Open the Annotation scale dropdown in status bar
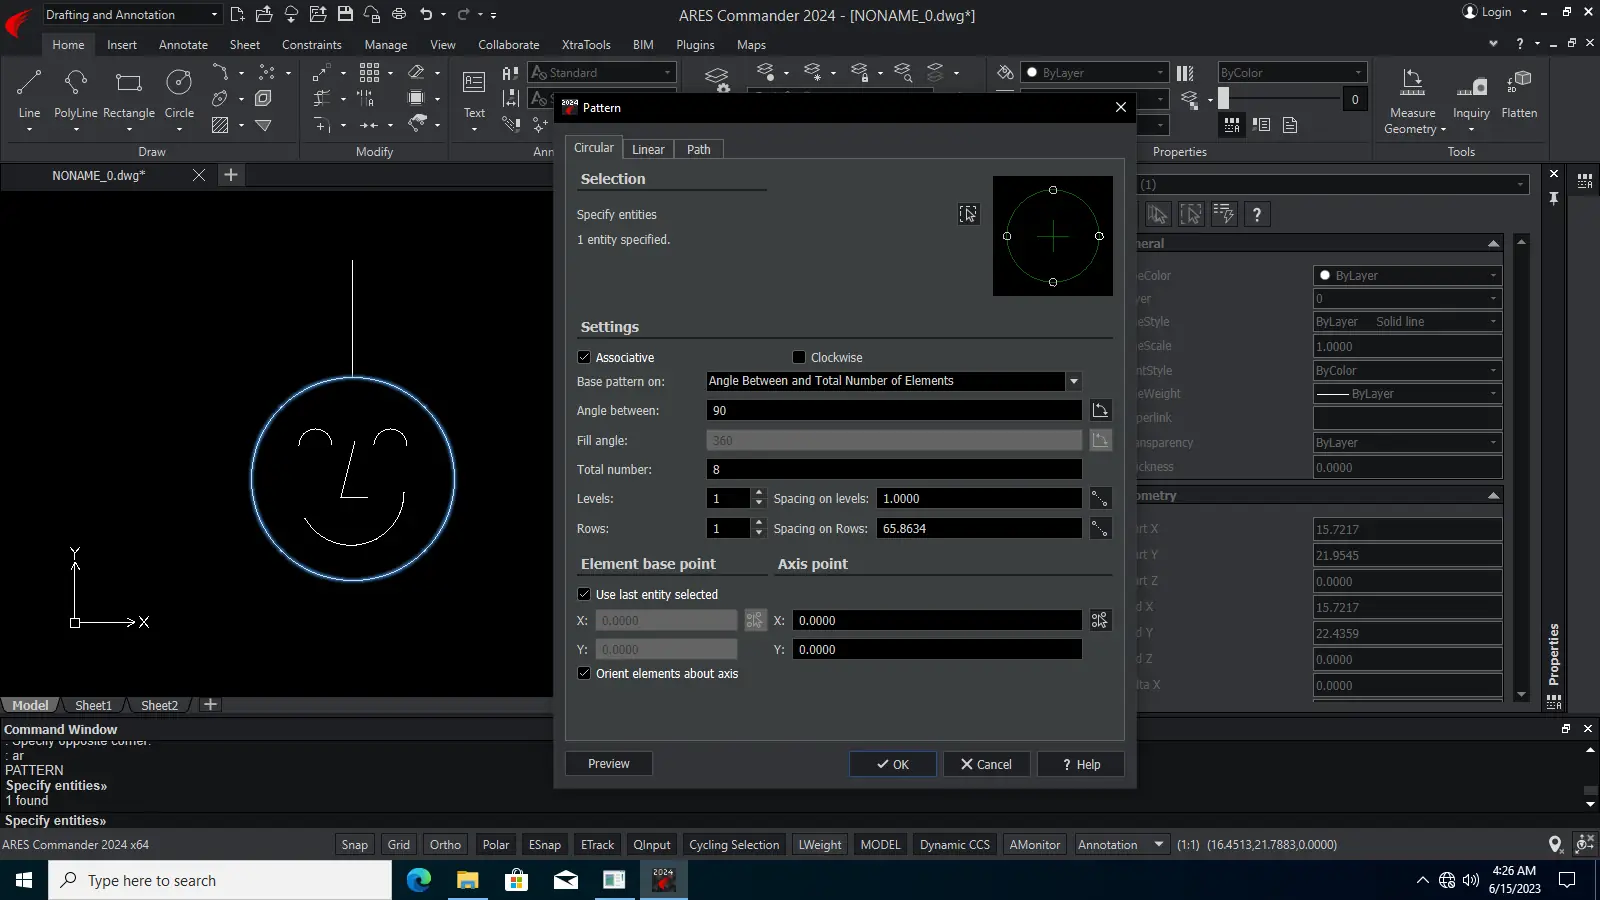The width and height of the screenshot is (1600, 900). pos(1159,845)
